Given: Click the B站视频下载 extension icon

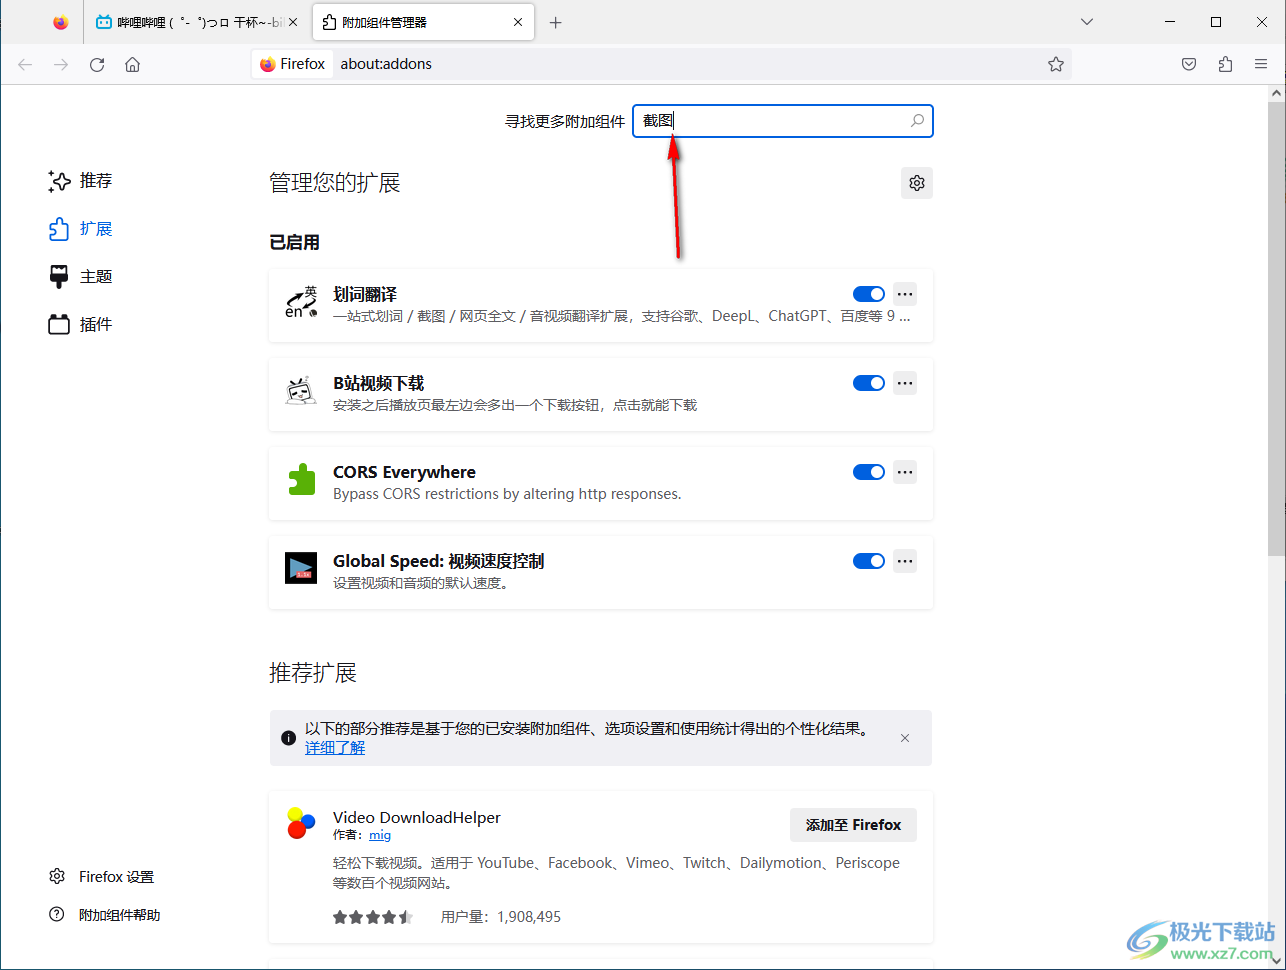Looking at the screenshot, I should [301, 390].
